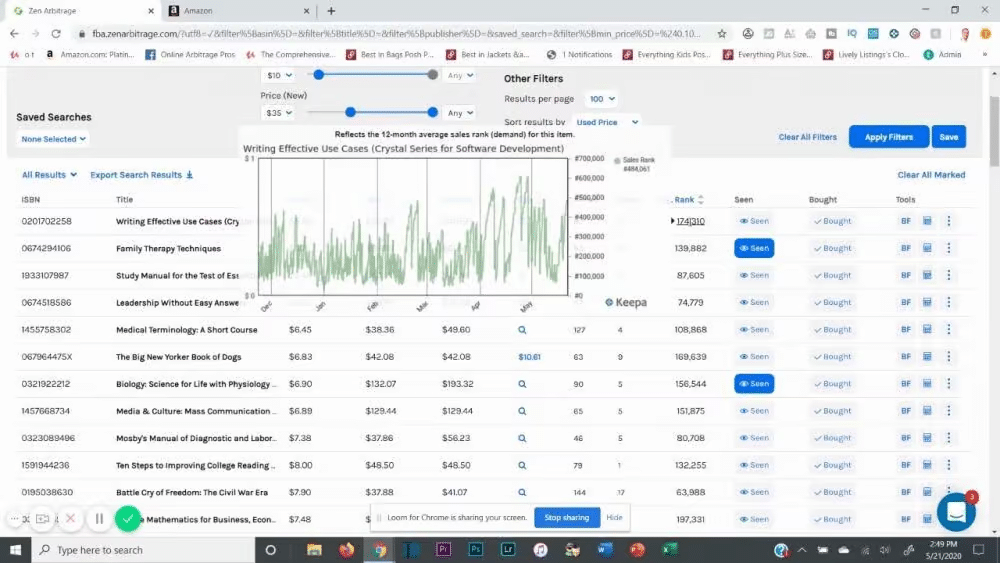The width and height of the screenshot is (1000, 563).
Task: Toggle Bought for The Big New Yorker row
Action: click(x=832, y=357)
